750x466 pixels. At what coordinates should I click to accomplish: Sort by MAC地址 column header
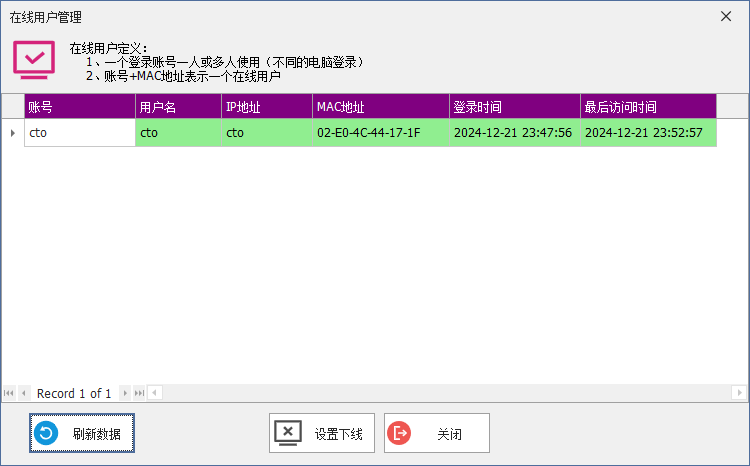point(381,106)
